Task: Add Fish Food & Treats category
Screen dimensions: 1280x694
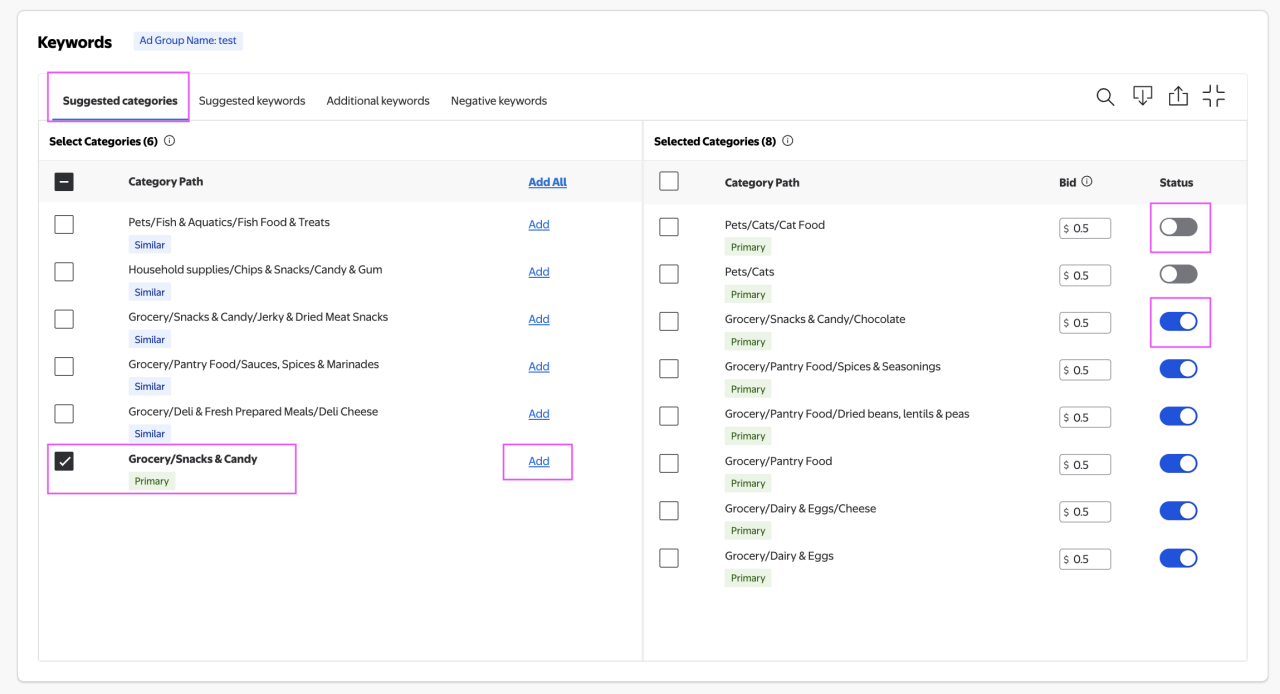Action: 539,224
